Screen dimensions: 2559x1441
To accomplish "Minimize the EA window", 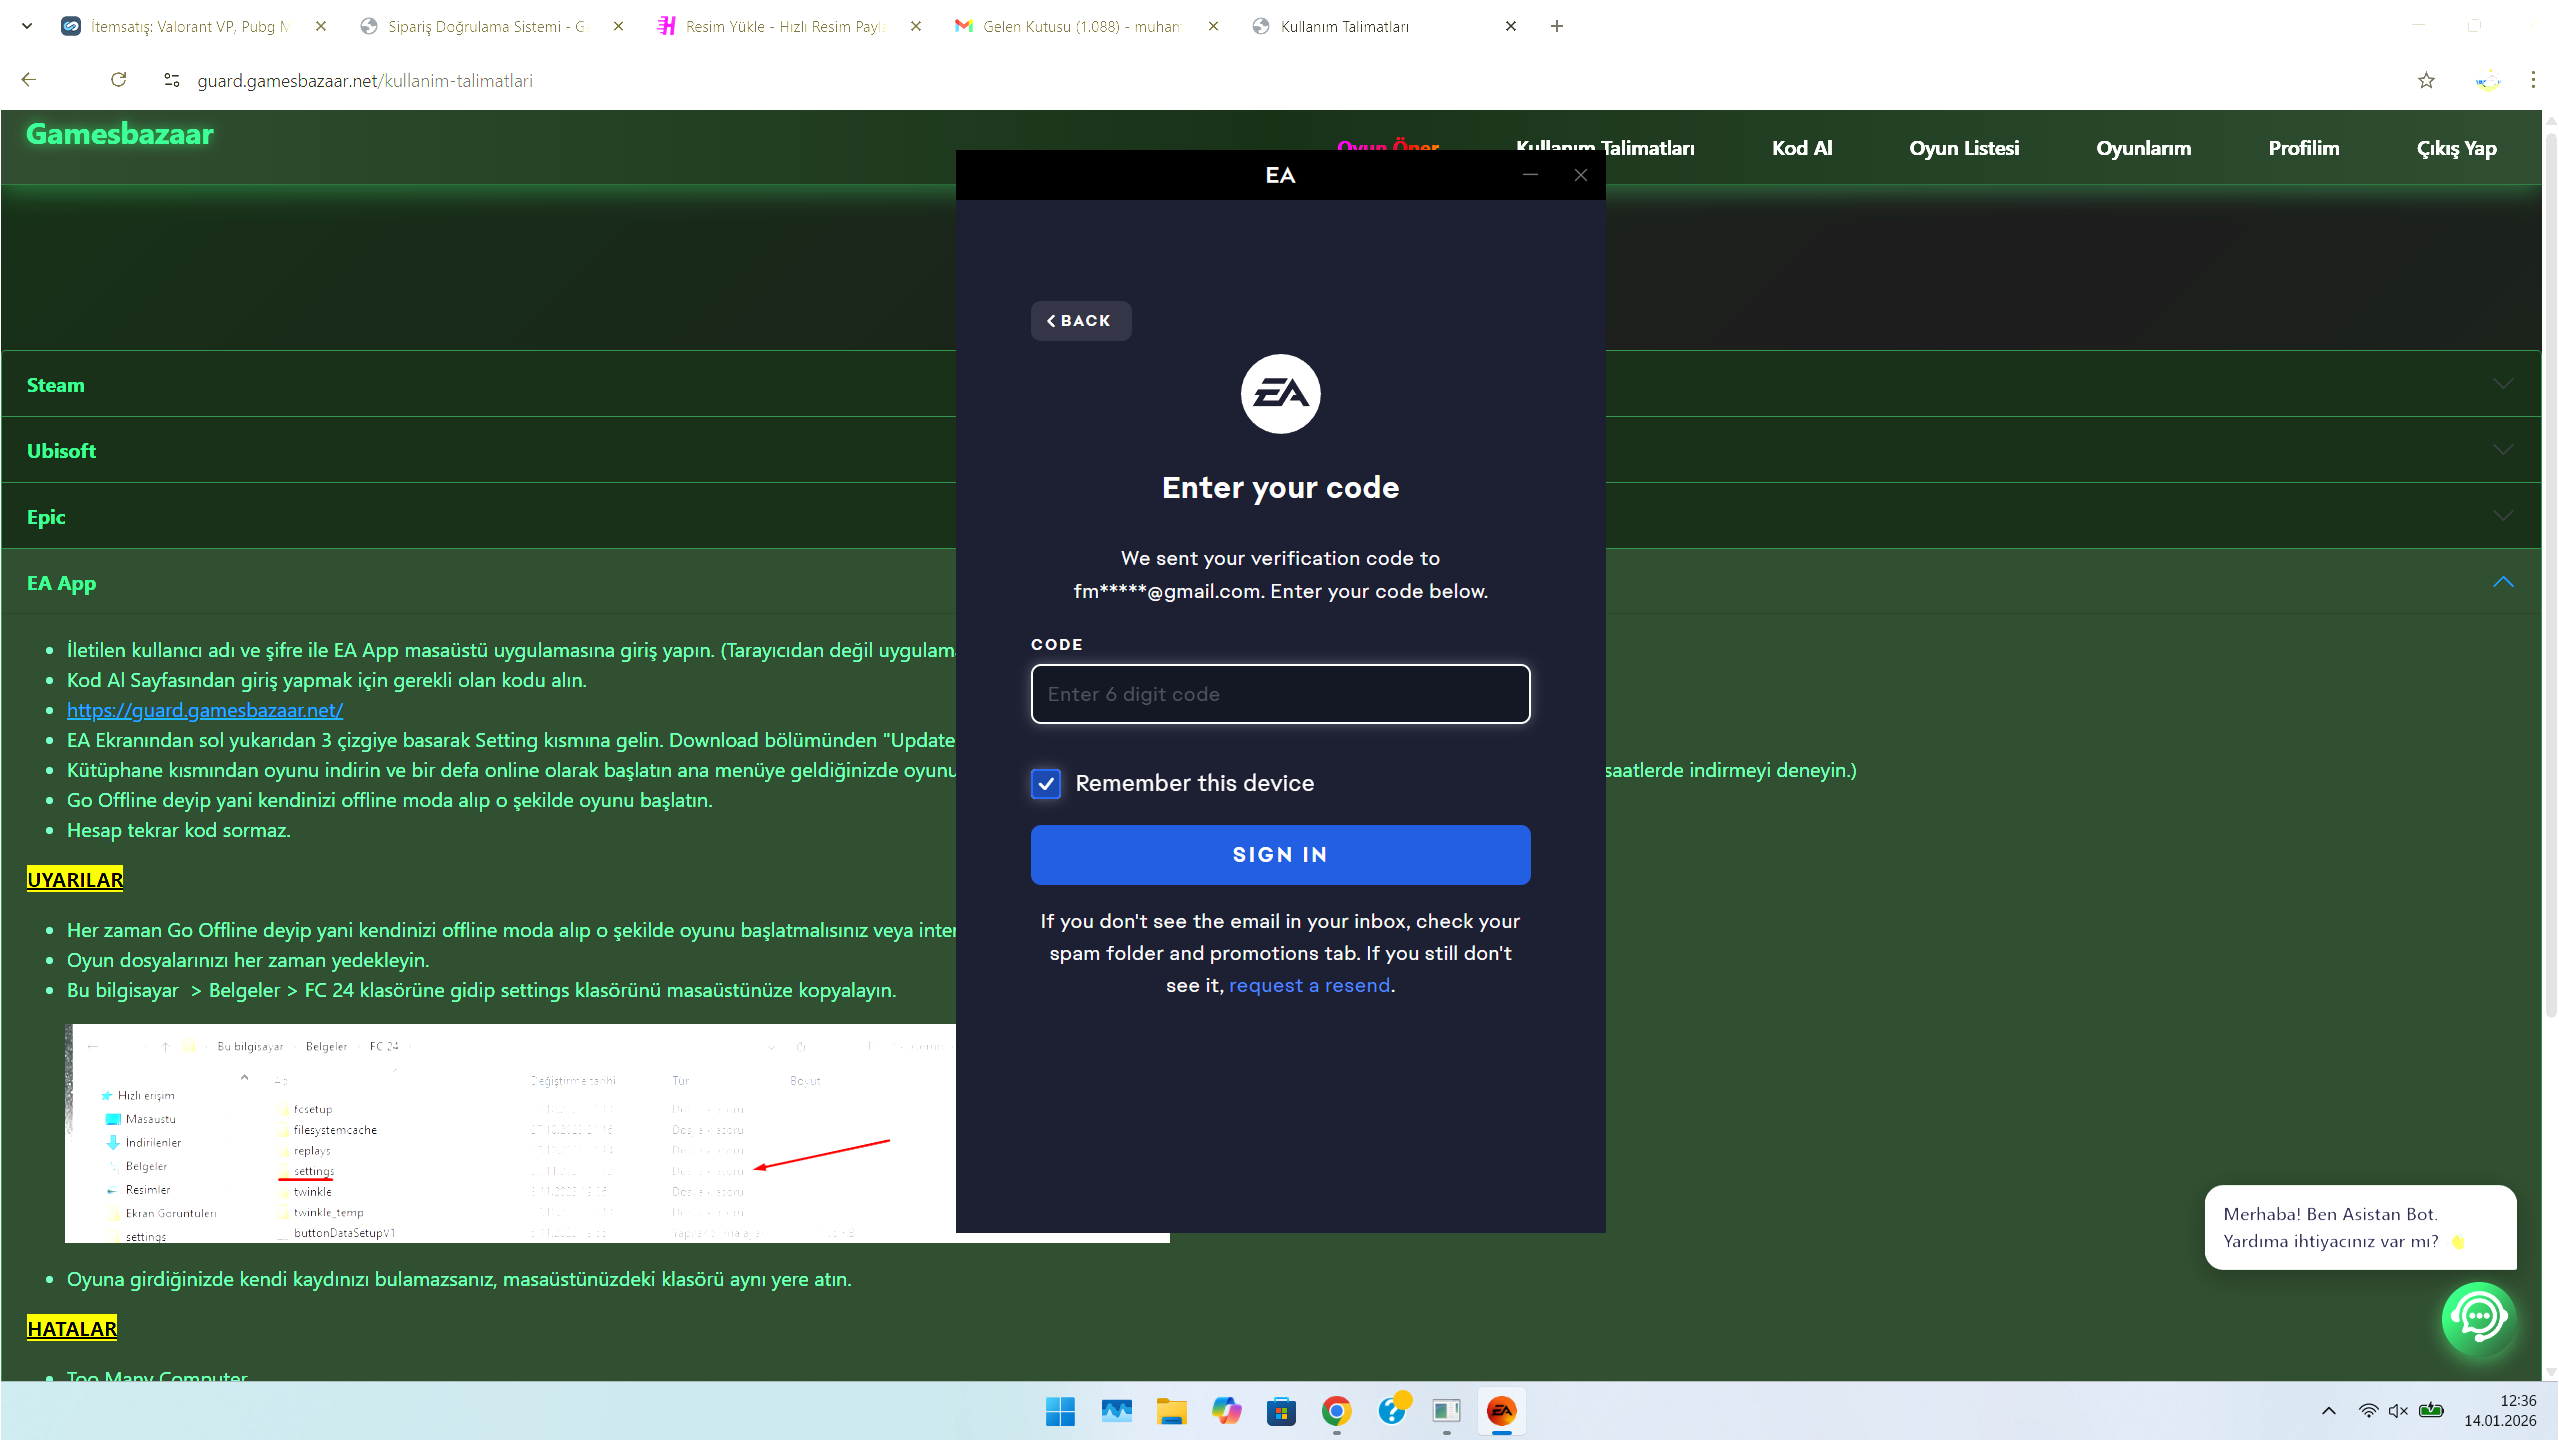I will (1530, 175).
